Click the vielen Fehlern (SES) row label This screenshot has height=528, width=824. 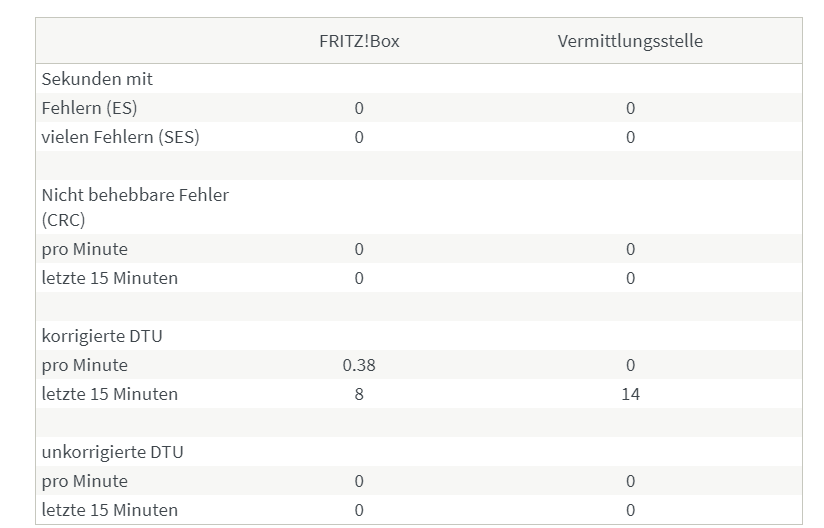pos(120,137)
